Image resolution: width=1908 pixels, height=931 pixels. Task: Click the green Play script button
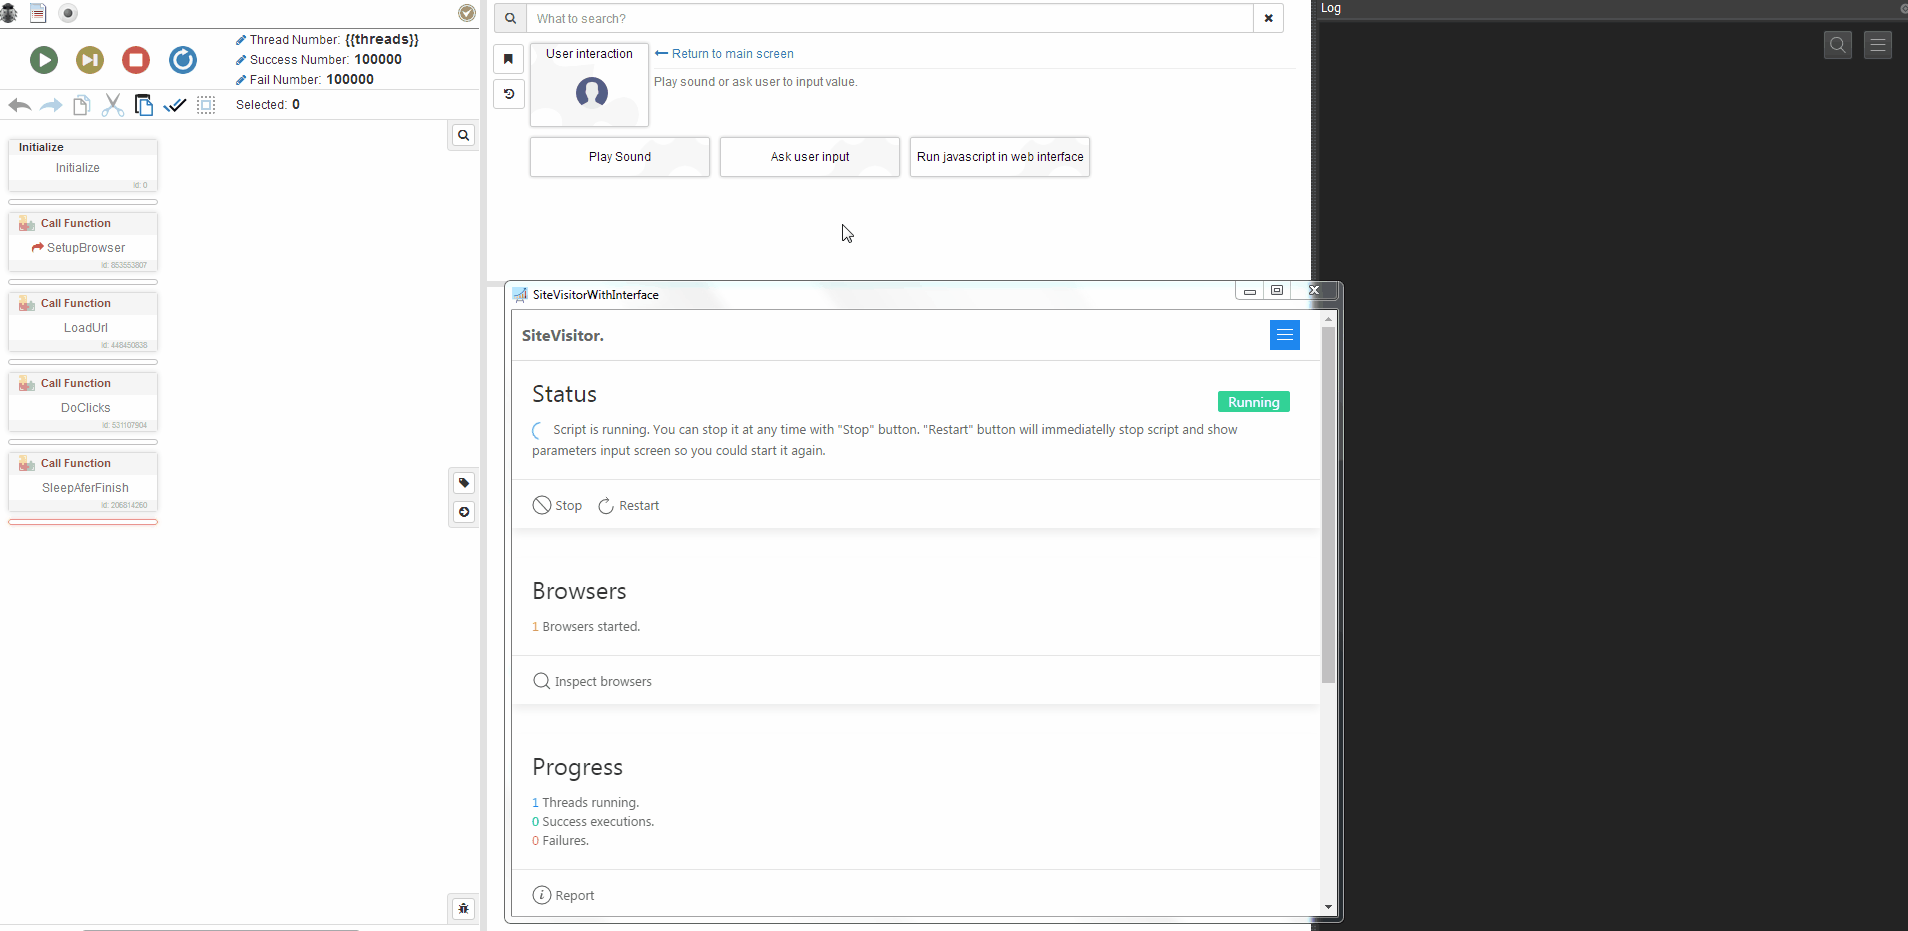(x=43, y=60)
